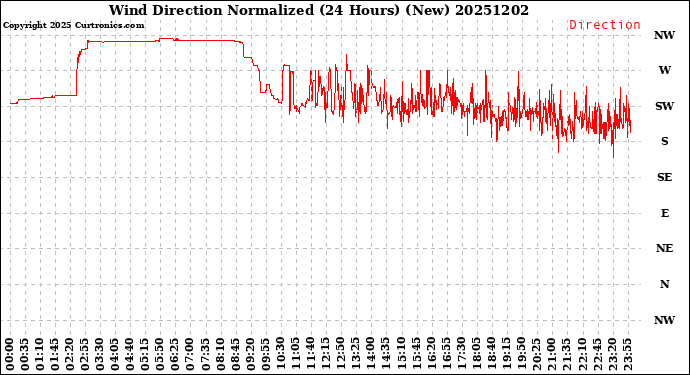Click the 11:40 time label
The width and height of the screenshot is (690, 375).
pos(311,354)
